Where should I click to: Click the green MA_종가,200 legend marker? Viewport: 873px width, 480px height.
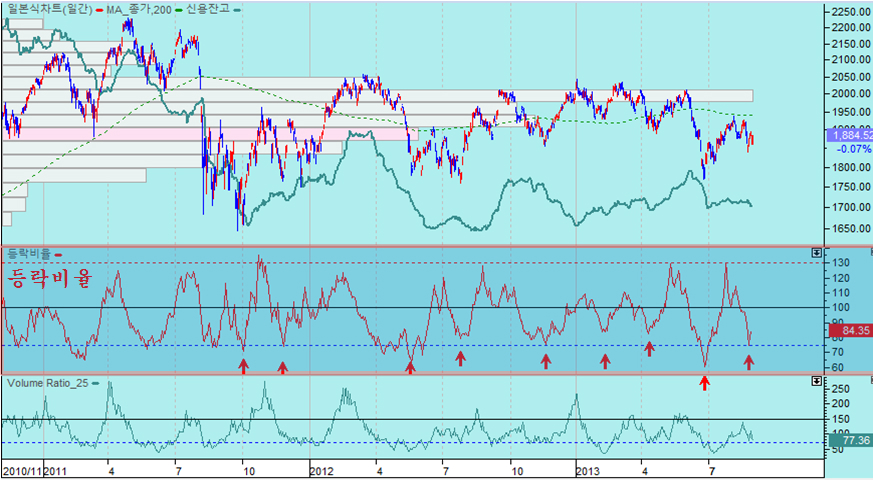(x=176, y=9)
